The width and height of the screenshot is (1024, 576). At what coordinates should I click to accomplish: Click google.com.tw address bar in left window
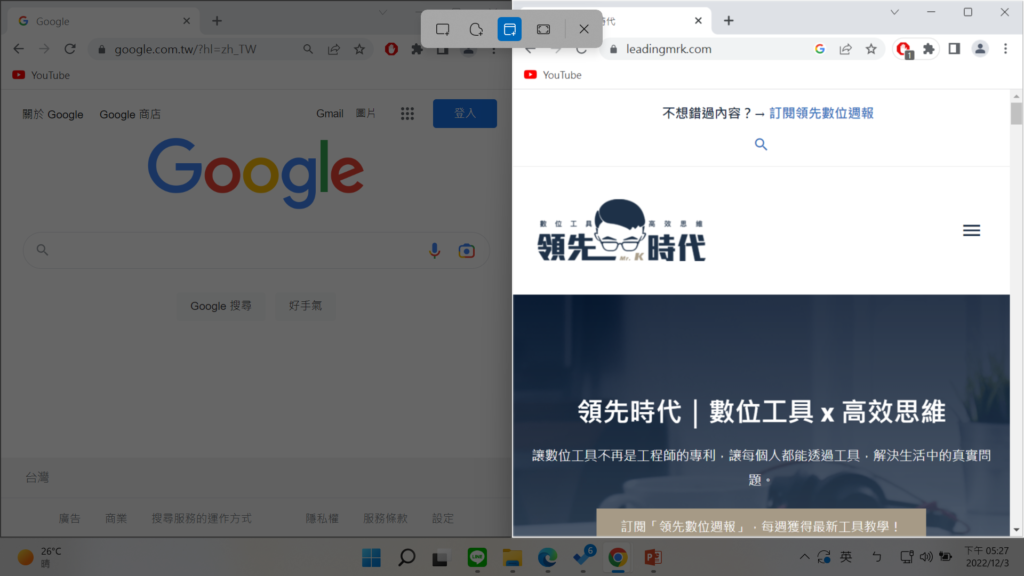[185, 50]
